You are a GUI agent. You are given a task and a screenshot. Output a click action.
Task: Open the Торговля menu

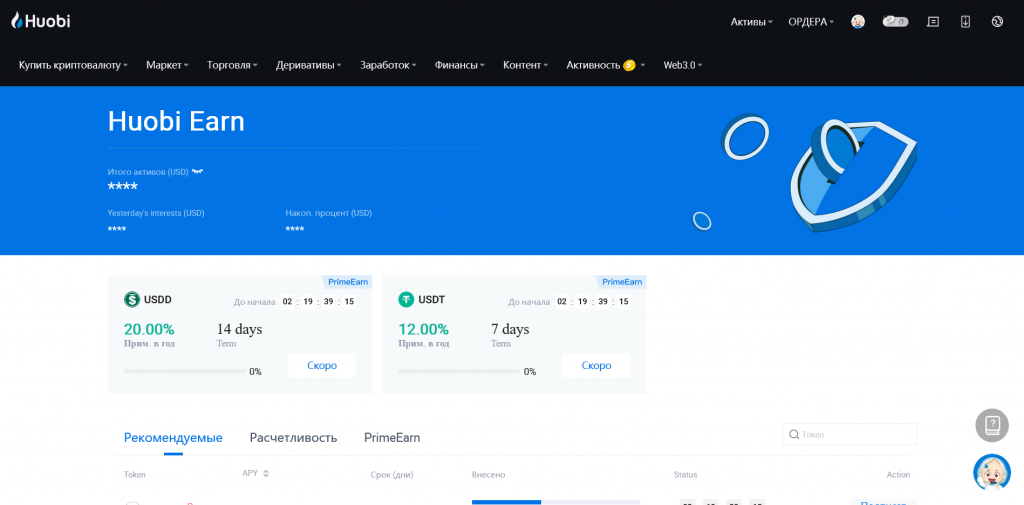[x=232, y=65]
